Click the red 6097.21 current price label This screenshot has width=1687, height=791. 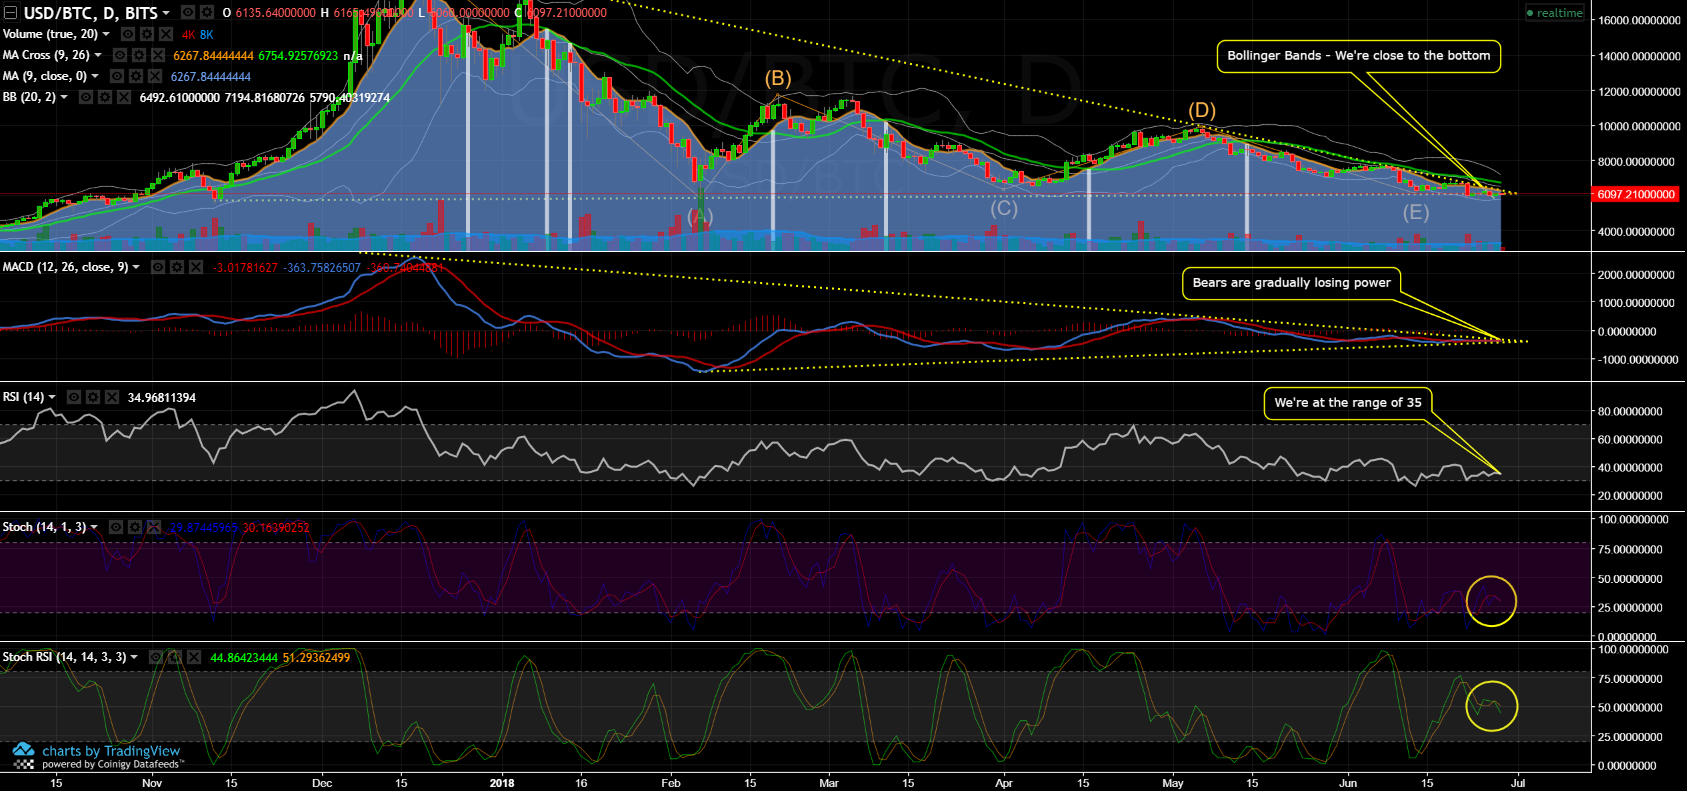1636,194
